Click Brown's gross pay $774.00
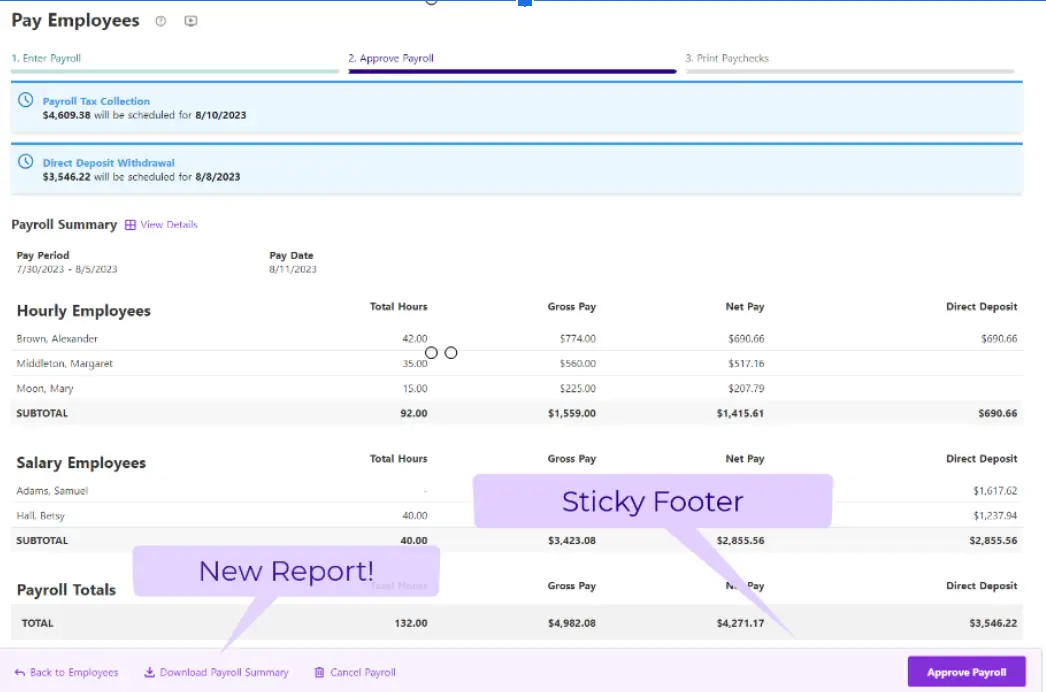The height and width of the screenshot is (692, 1046). click(578, 339)
